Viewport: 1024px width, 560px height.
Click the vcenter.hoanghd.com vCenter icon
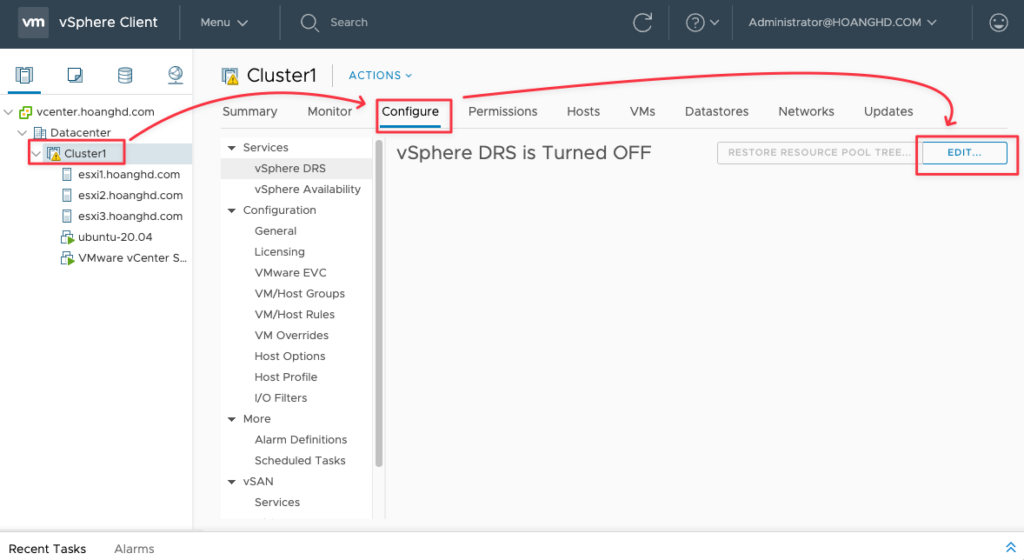(25, 112)
